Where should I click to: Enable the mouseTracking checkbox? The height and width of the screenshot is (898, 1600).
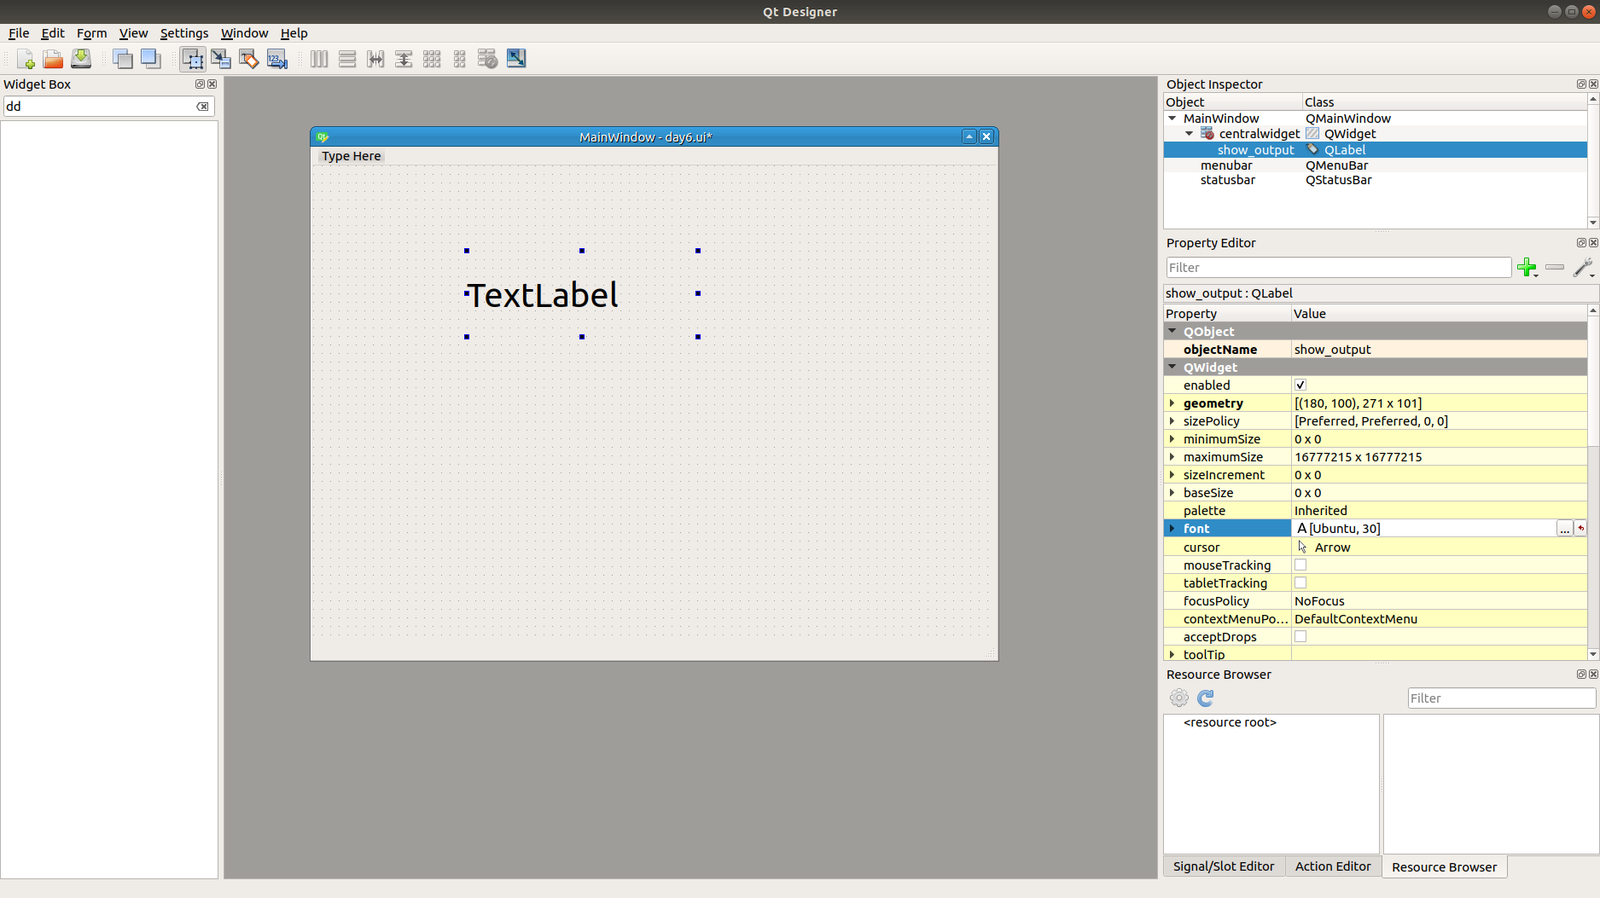click(1300, 565)
